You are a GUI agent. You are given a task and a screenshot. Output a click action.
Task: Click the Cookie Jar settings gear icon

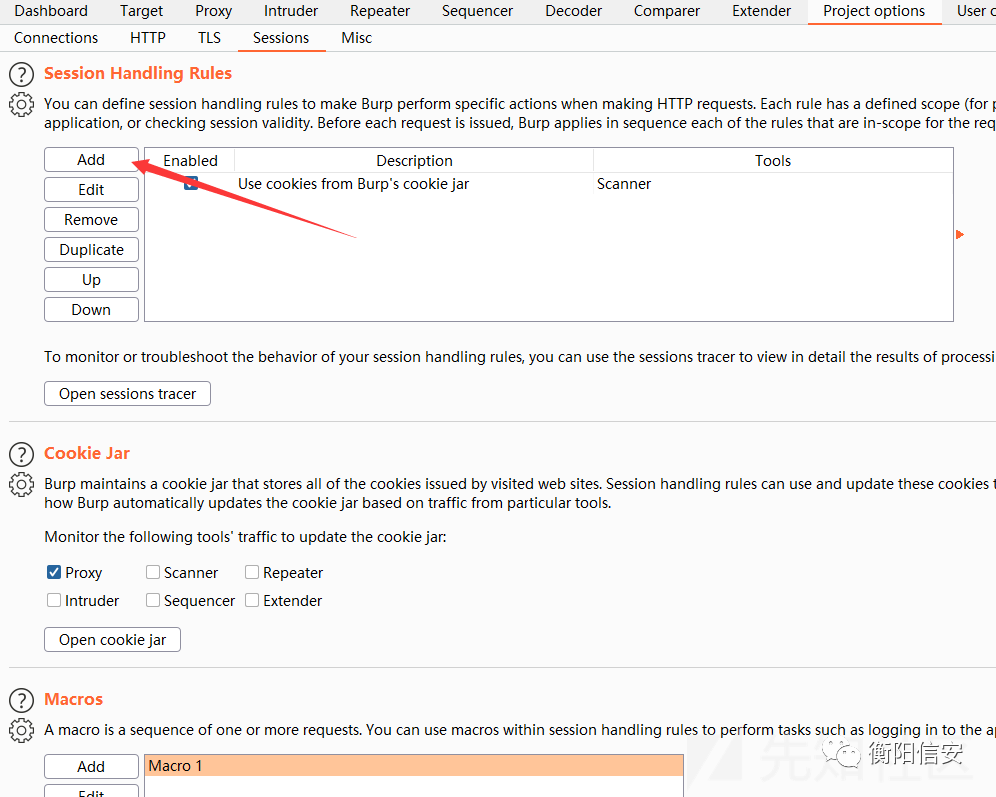[x=21, y=484]
